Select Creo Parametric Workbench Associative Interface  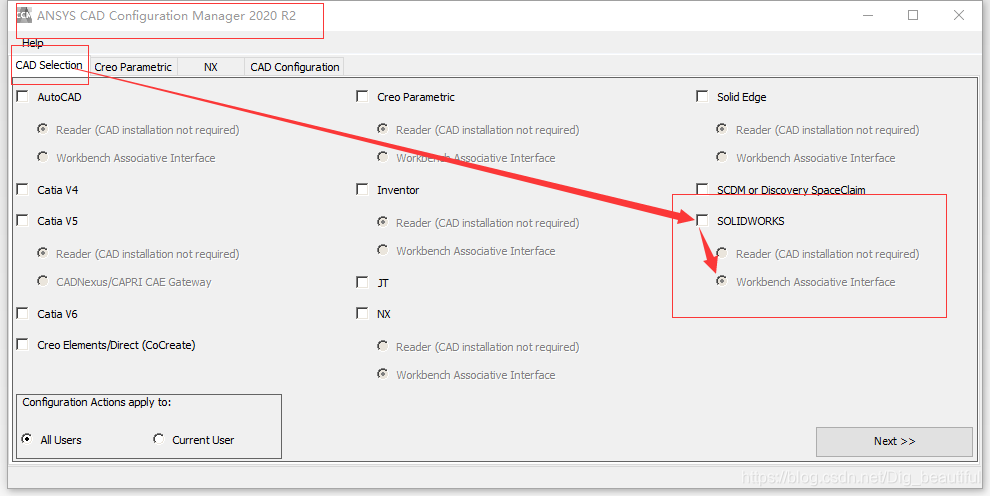(x=383, y=156)
